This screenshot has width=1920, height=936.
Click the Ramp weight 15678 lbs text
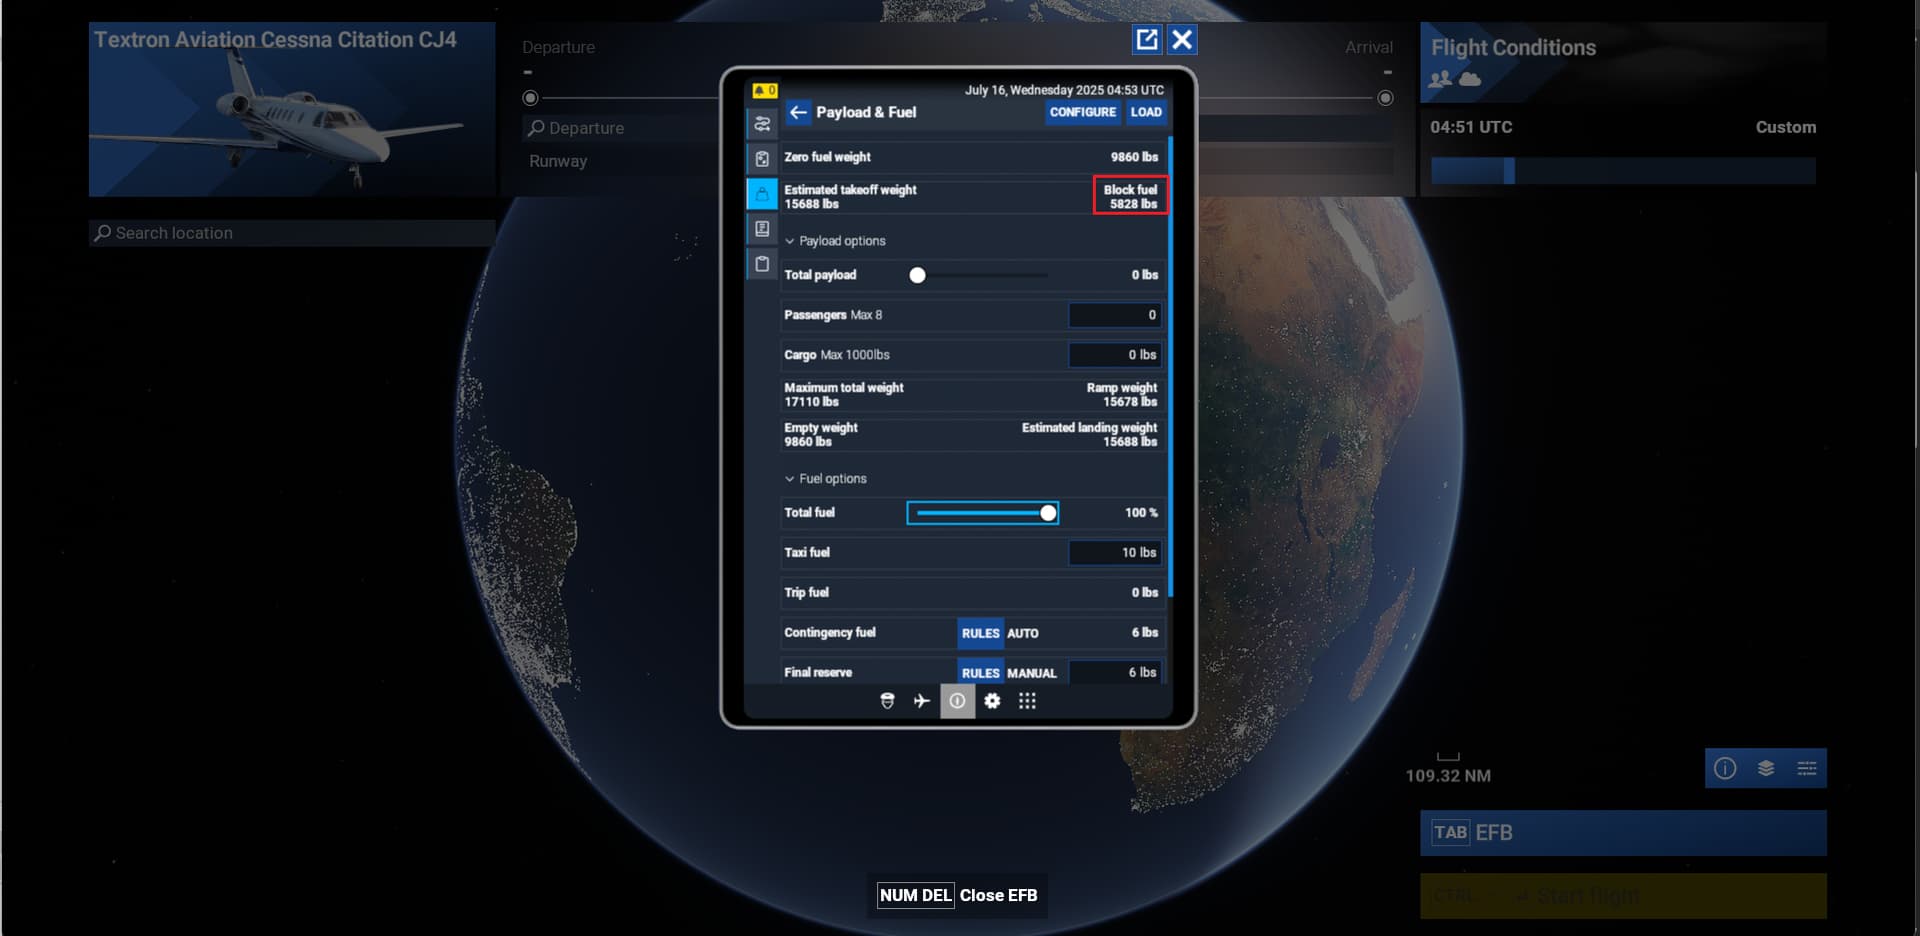pyautogui.click(x=1122, y=394)
